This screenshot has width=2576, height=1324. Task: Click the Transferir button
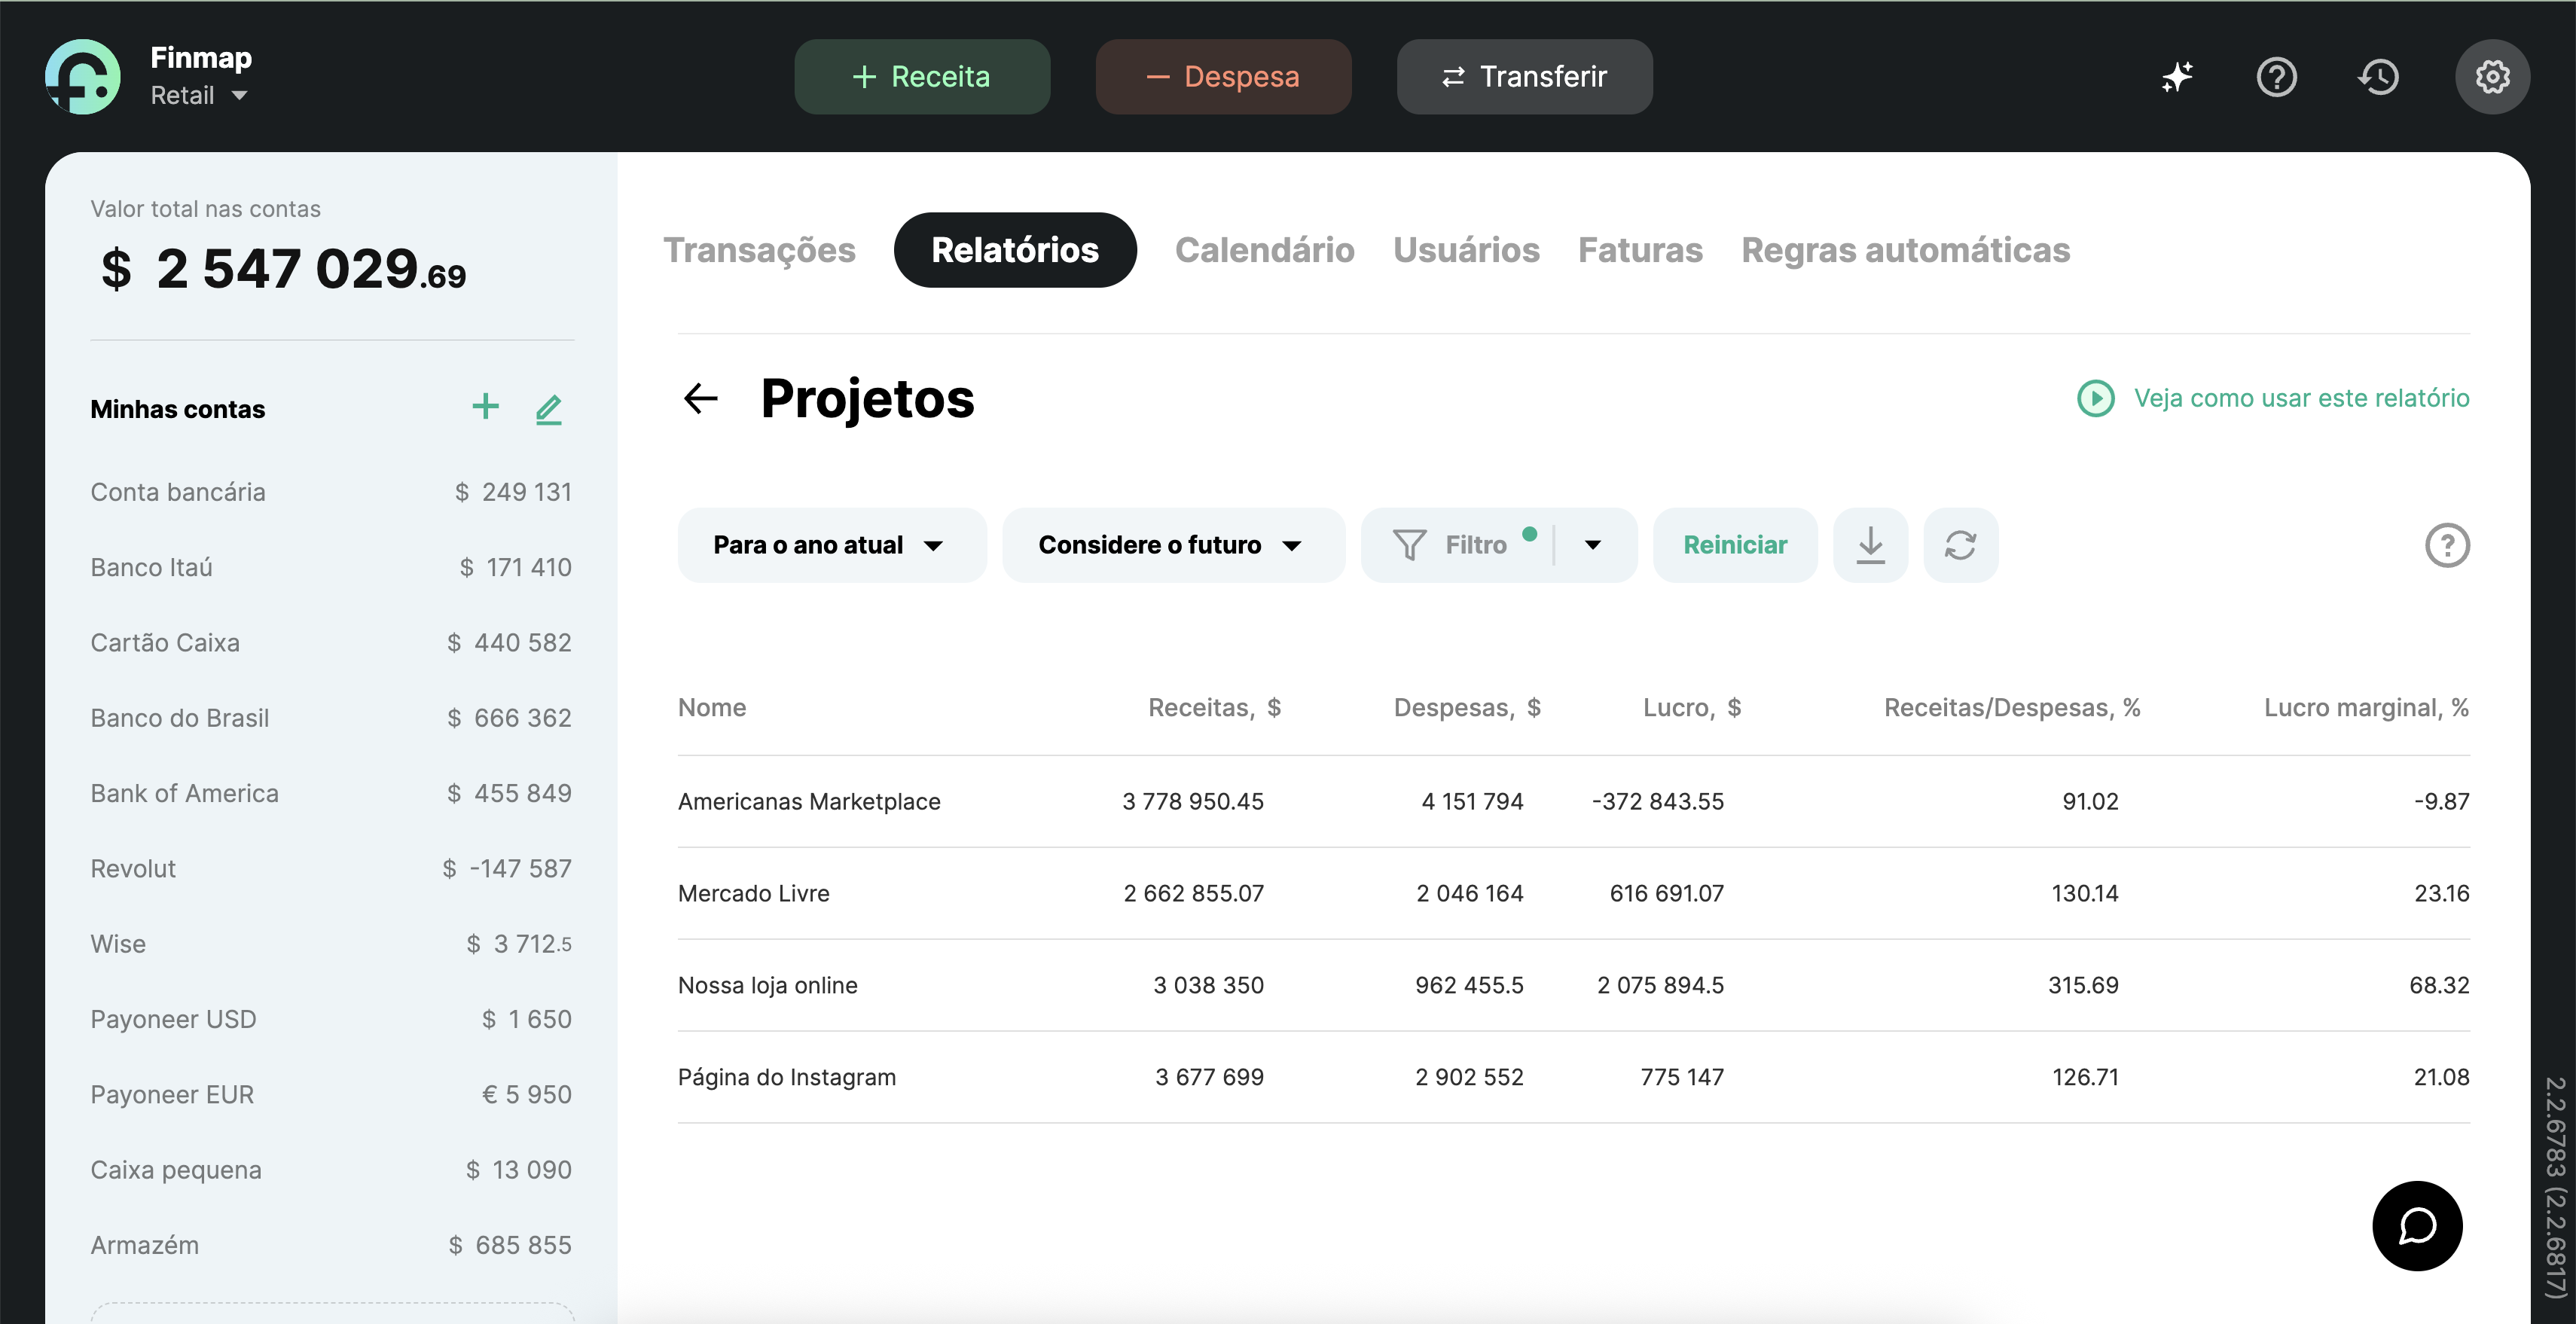(1525, 77)
